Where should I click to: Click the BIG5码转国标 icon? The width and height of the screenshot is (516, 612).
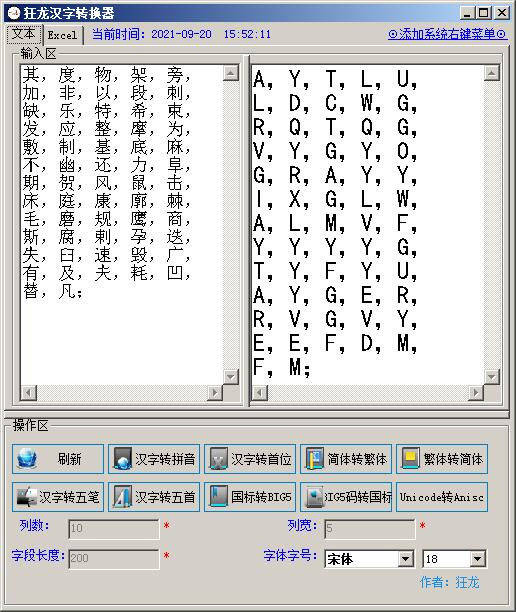pyautogui.click(x=314, y=497)
